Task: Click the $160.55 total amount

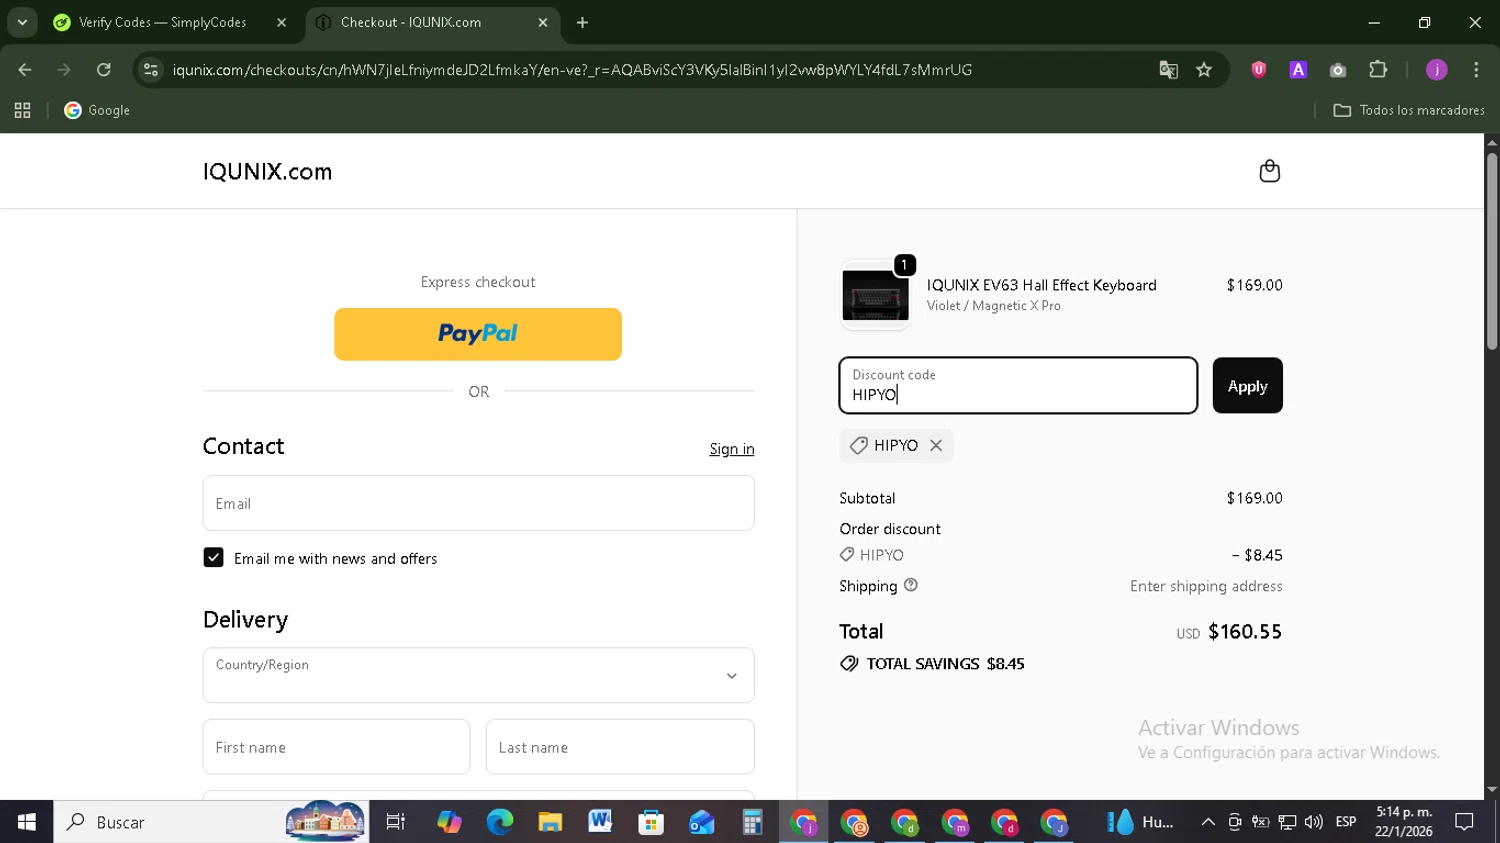Action: pyautogui.click(x=1245, y=631)
